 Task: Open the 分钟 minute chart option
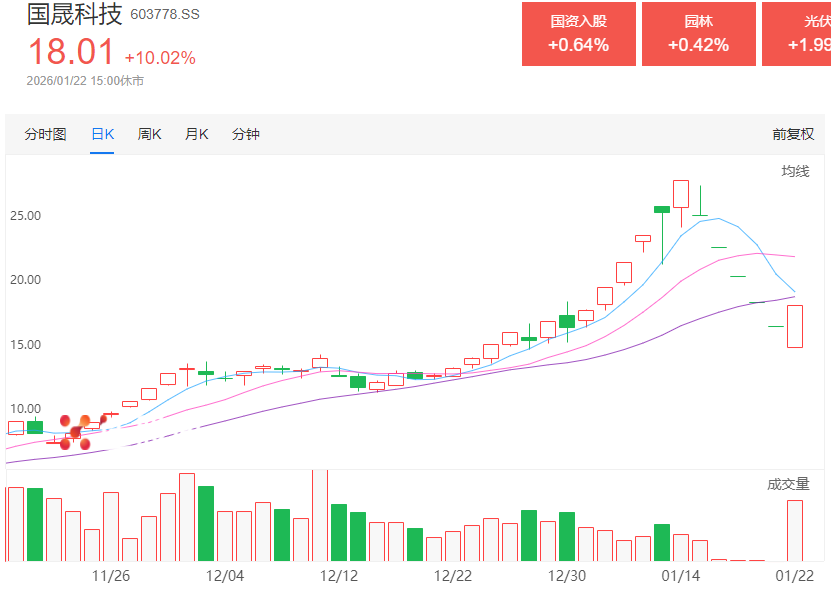246,134
